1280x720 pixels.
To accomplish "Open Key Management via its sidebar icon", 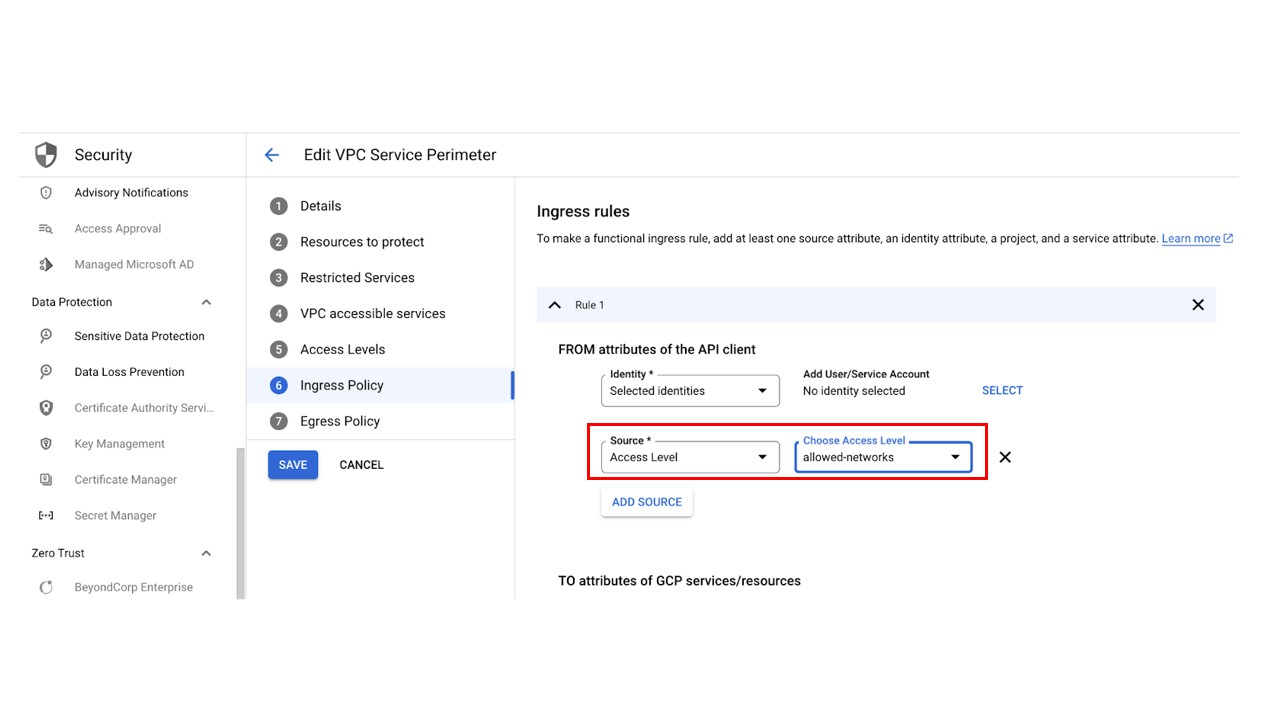I will pos(47,443).
